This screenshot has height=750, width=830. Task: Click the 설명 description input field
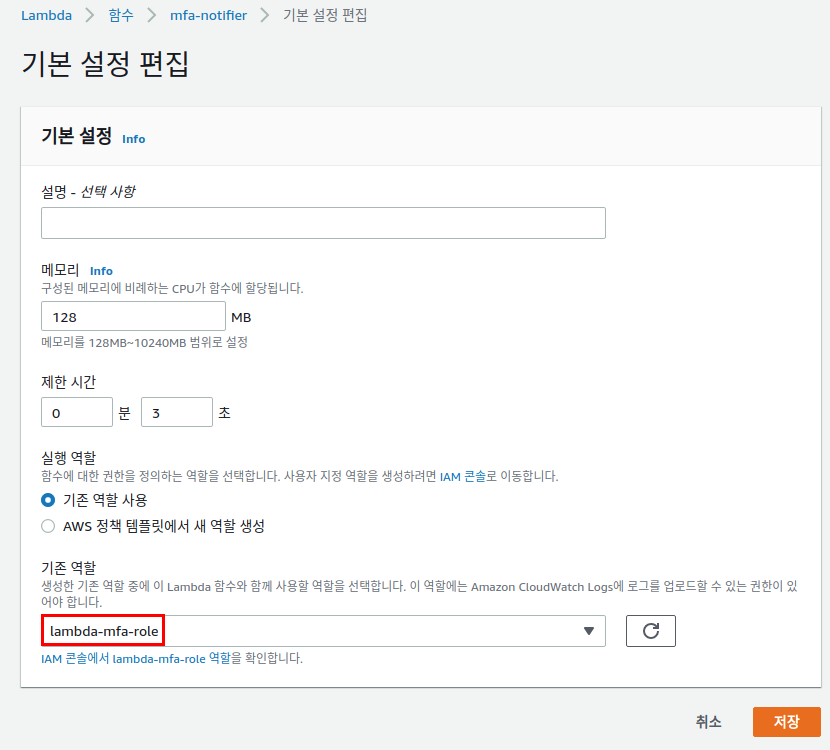[x=323, y=223]
